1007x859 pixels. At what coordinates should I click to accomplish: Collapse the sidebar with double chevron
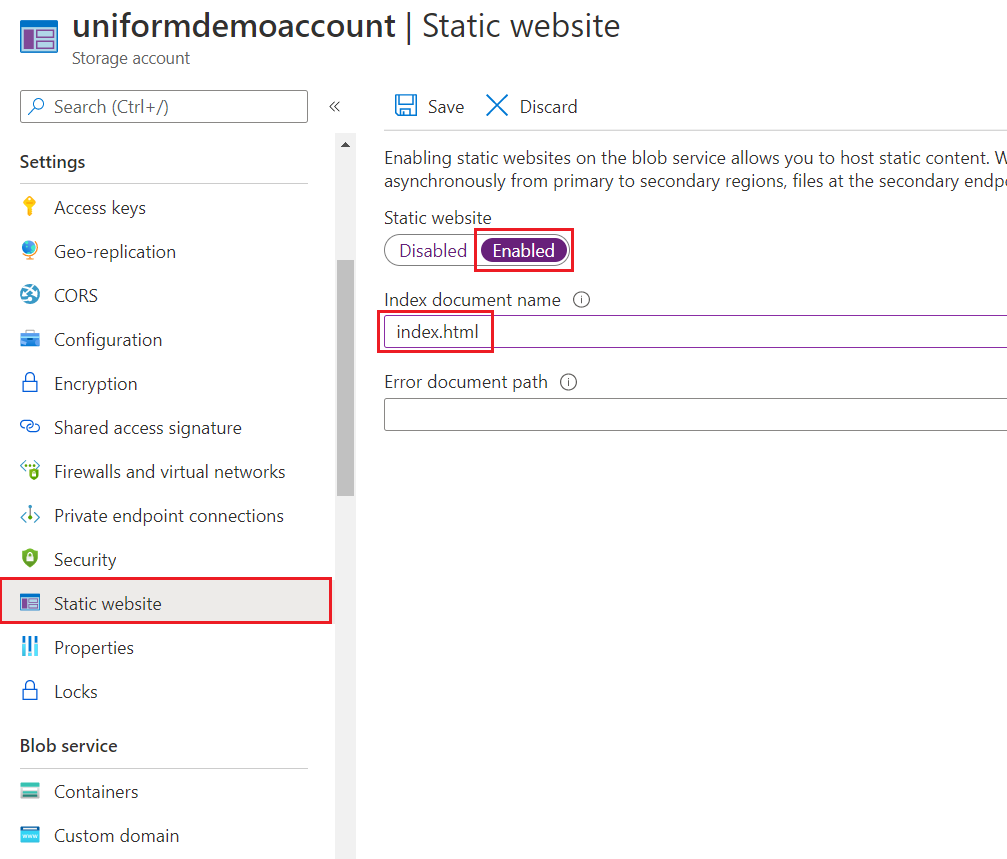click(x=335, y=107)
